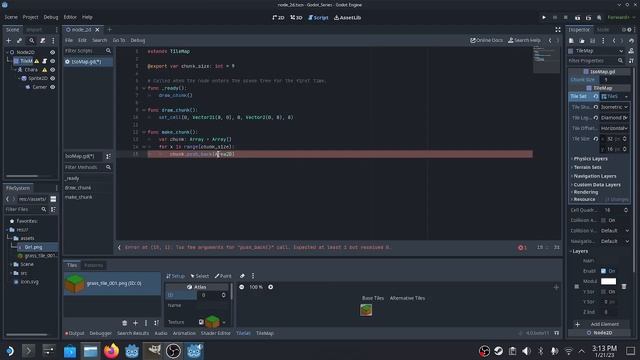Screen dimensions: 640x360
Task: Open the Tile Shape Isometric dropdown
Action: pyautogui.click(x=614, y=107)
